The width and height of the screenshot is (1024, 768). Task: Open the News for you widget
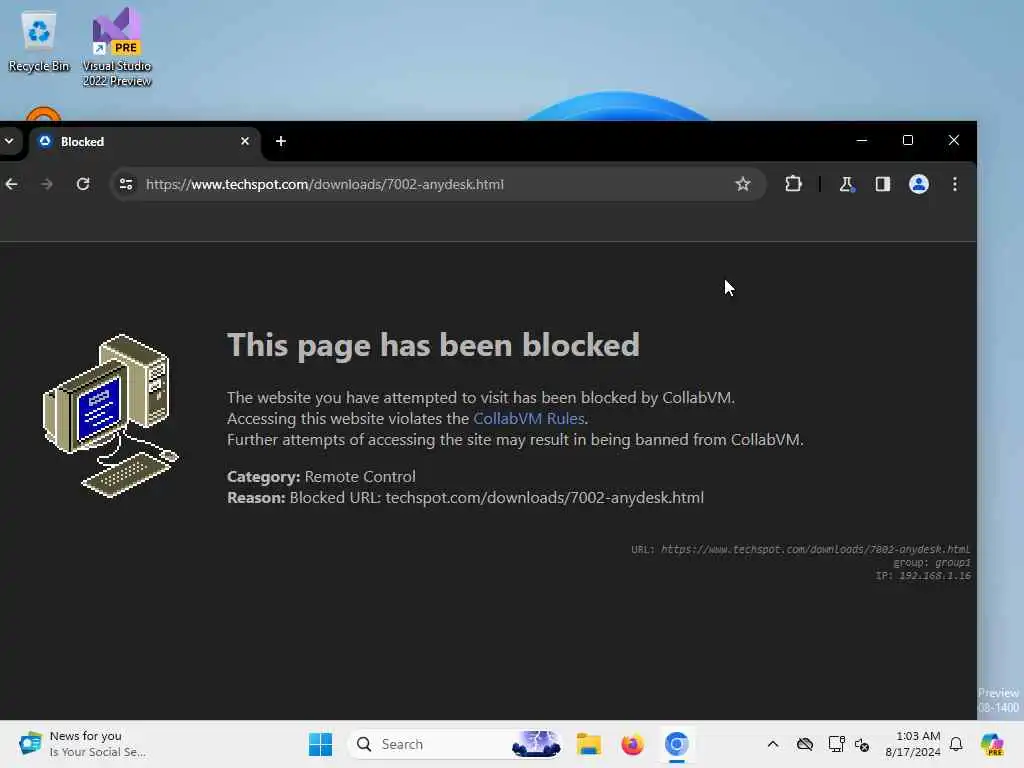(82, 744)
